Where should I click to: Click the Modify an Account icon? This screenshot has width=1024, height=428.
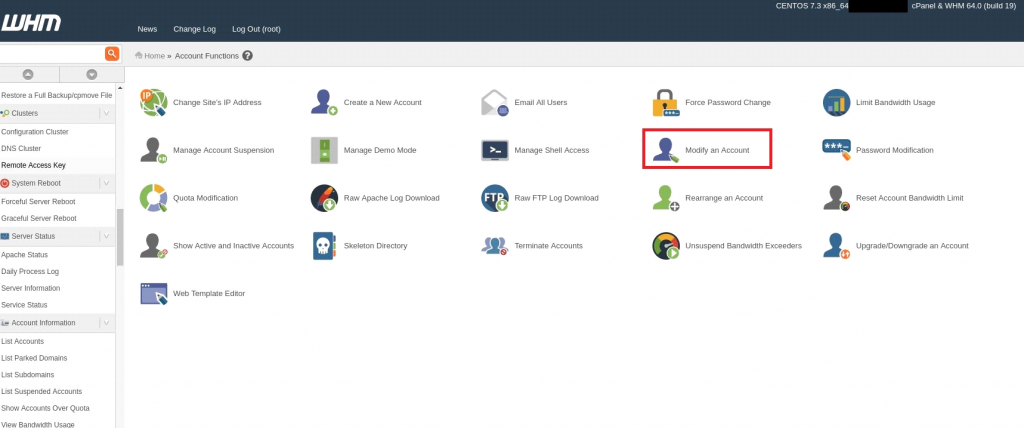coord(662,150)
